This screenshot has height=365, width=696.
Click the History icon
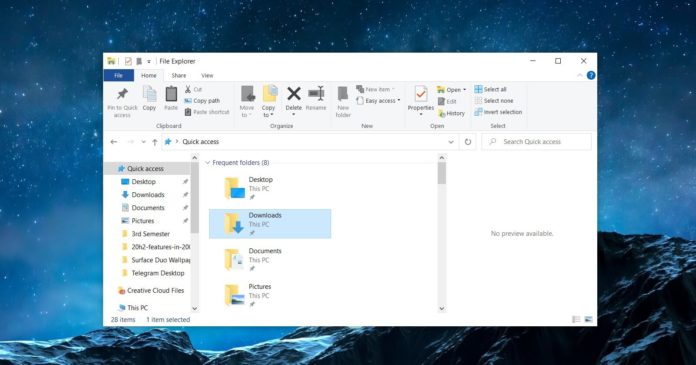pyautogui.click(x=442, y=113)
